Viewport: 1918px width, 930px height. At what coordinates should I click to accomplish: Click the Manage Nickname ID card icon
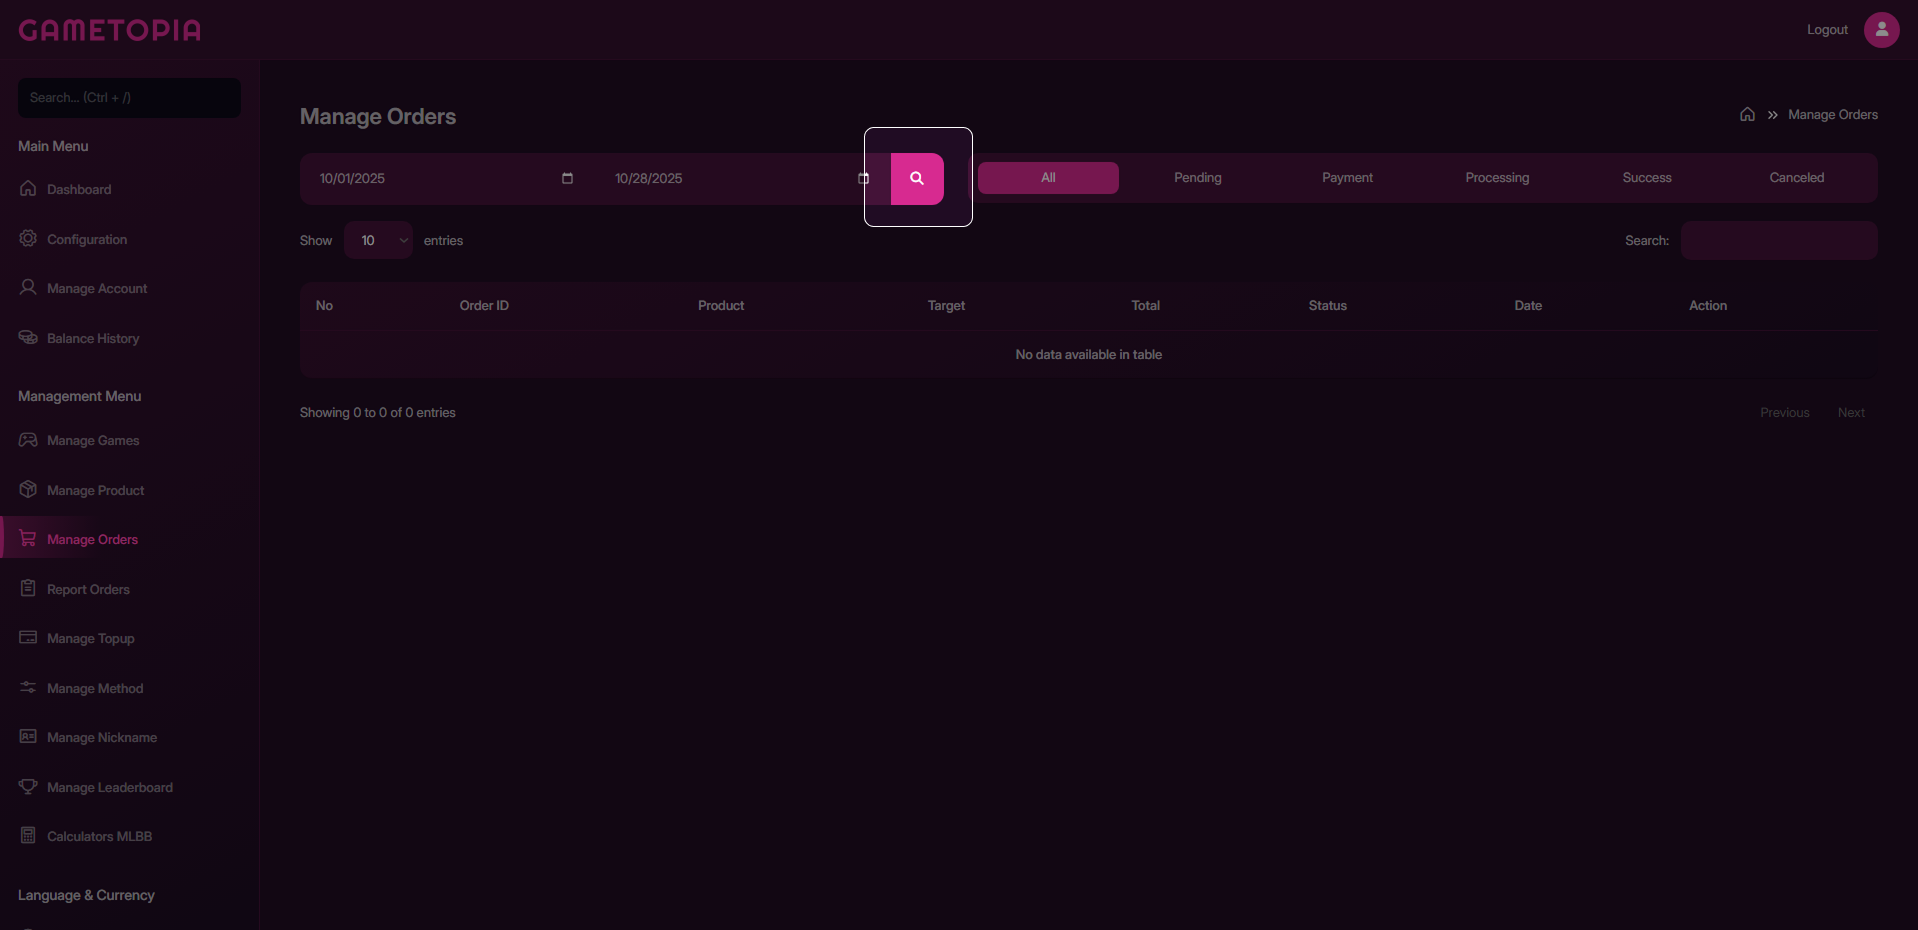(28, 736)
